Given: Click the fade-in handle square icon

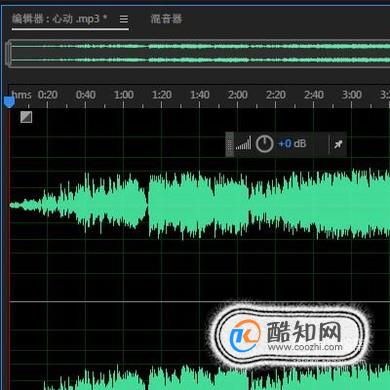Looking at the screenshot, I should (26, 117).
